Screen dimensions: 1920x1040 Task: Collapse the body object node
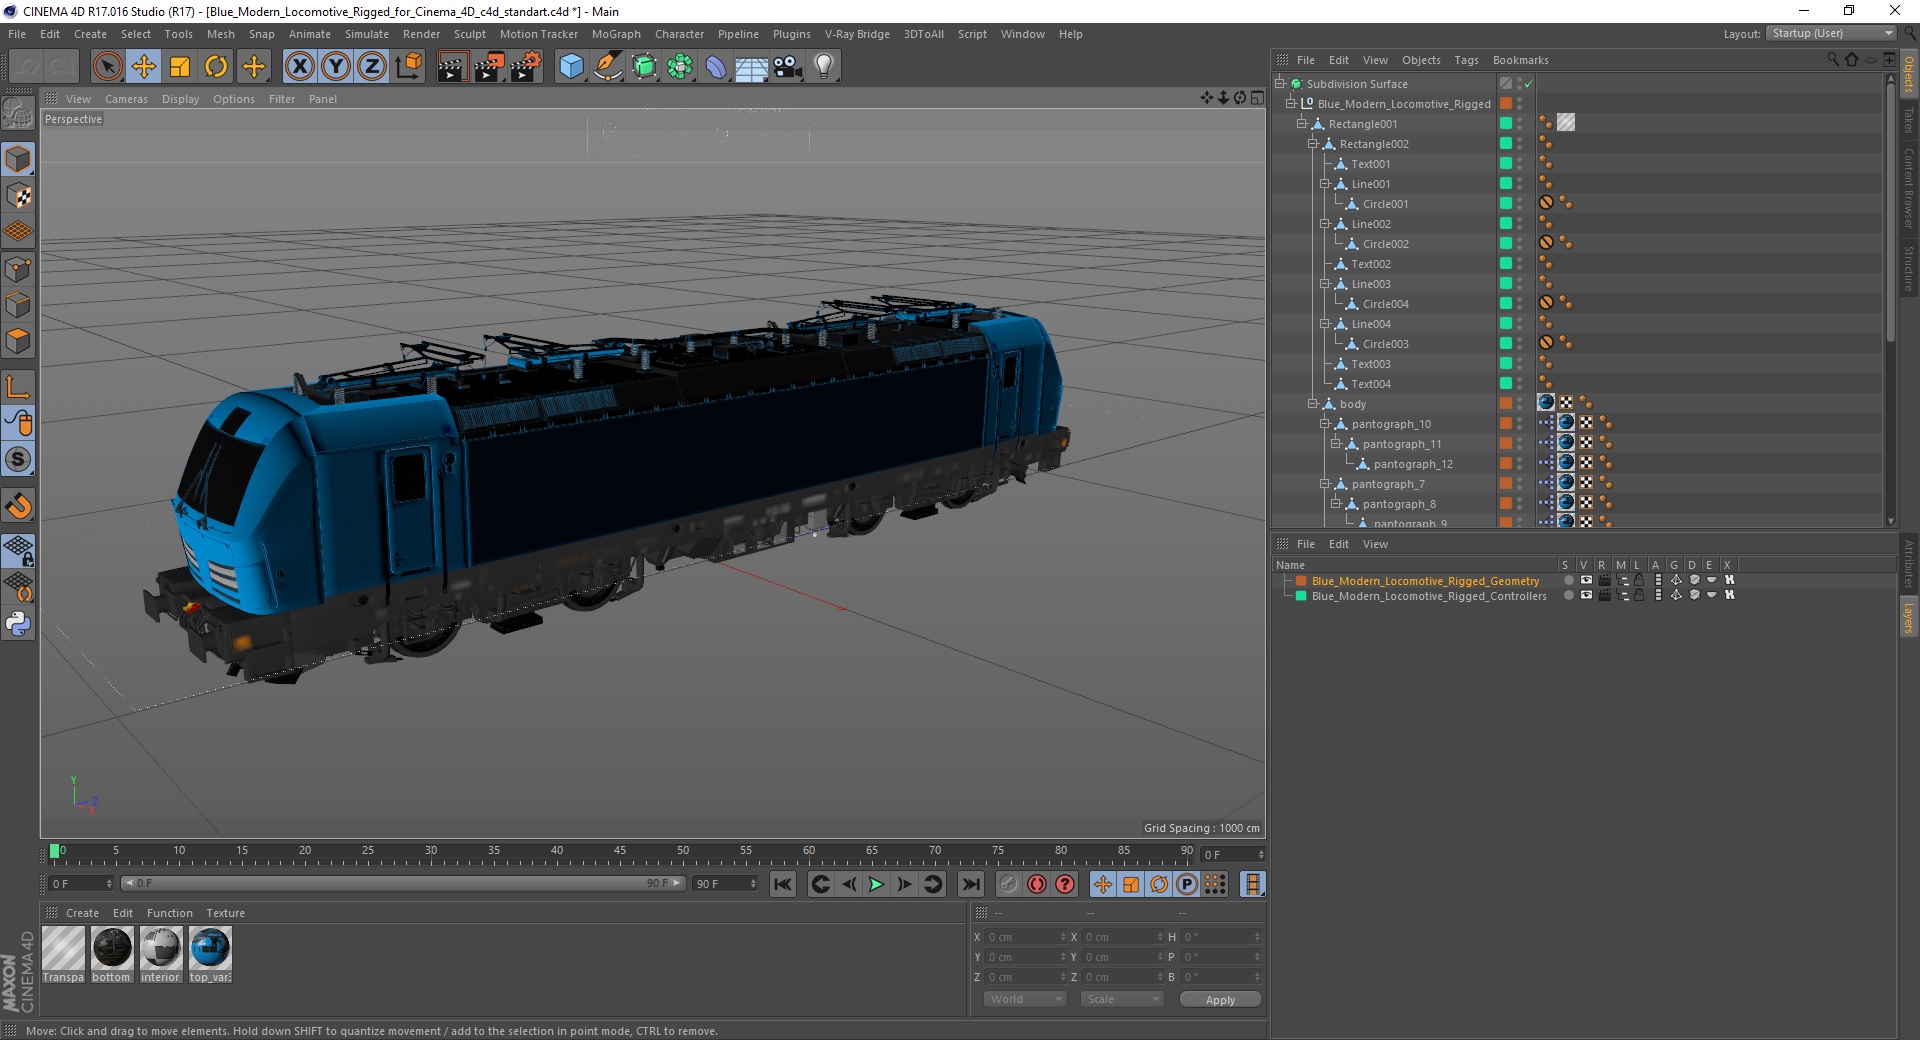(x=1313, y=404)
